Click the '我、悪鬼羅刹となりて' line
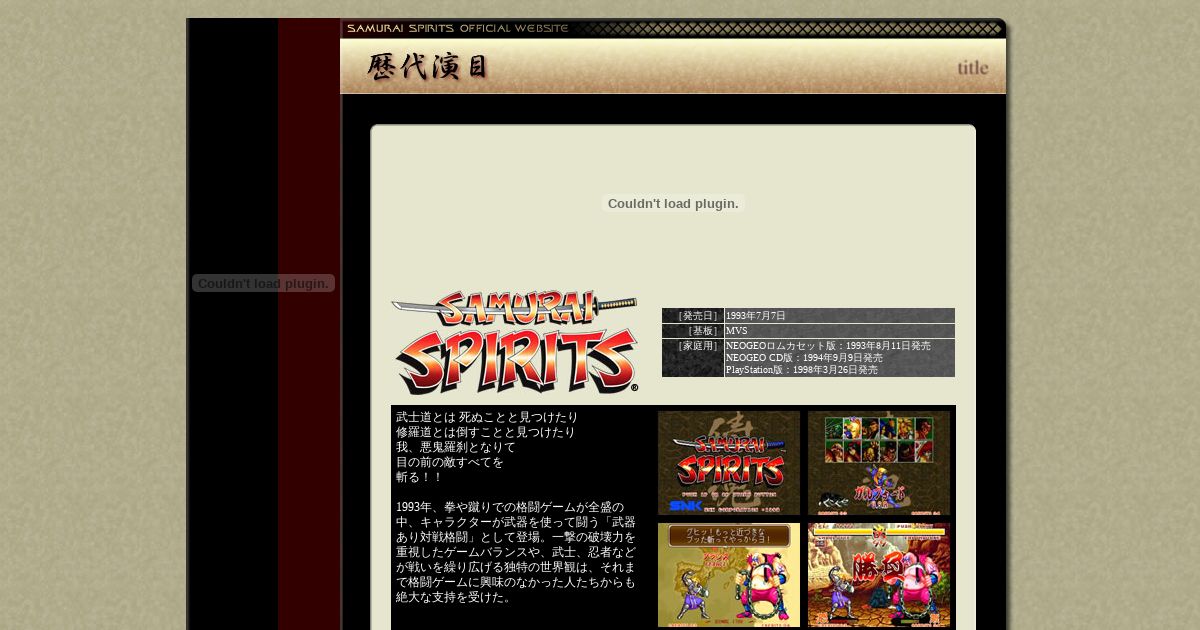1200x630 pixels. [456, 447]
